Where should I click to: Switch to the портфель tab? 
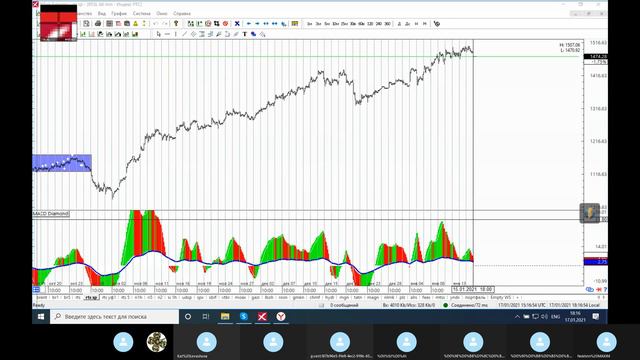tap(475, 298)
